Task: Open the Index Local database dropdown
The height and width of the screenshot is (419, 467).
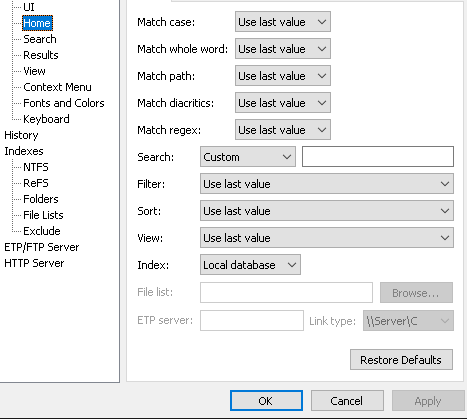Action: (x=250, y=265)
